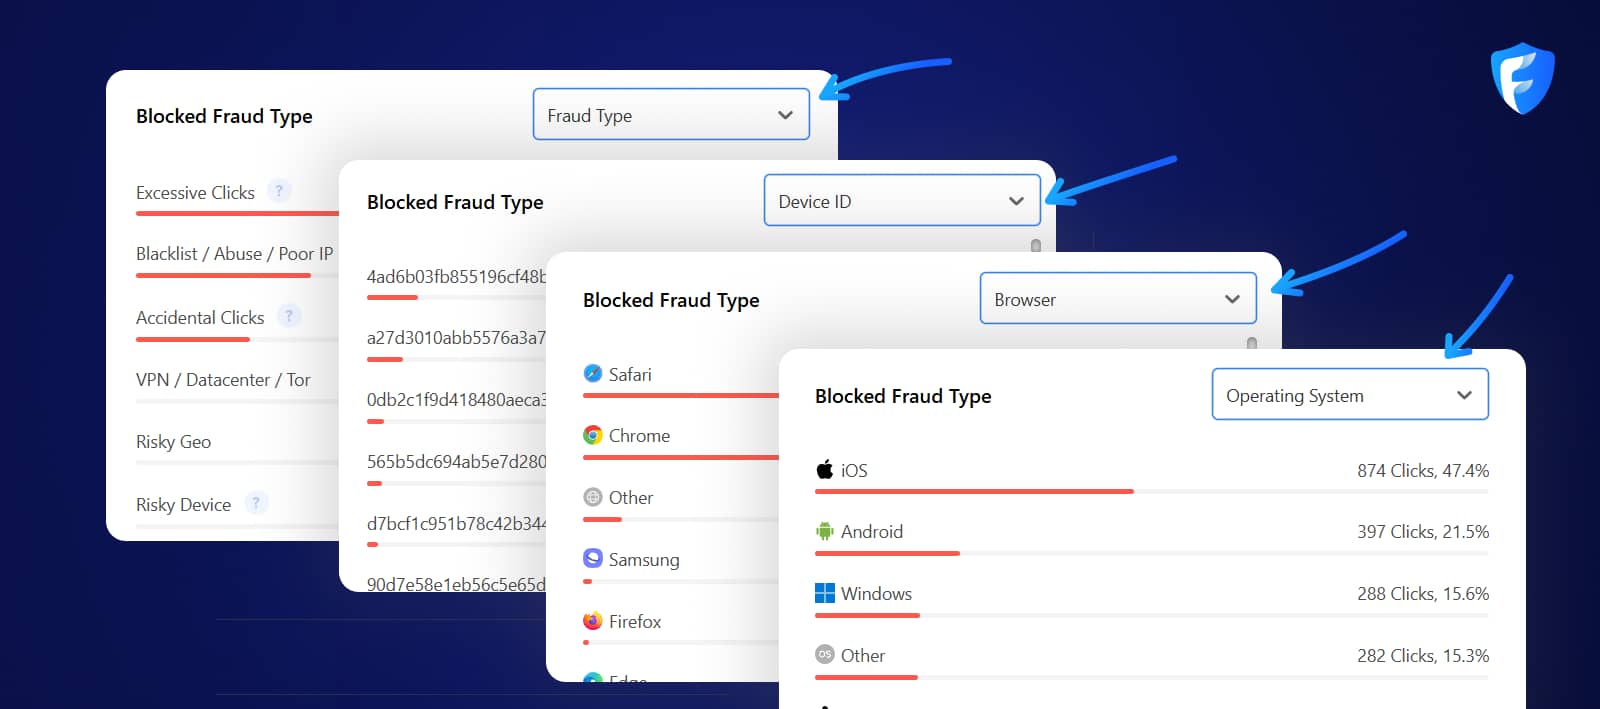Viewport: 1600px width, 709px height.
Task: Click the Firefox browser icon
Action: (593, 621)
